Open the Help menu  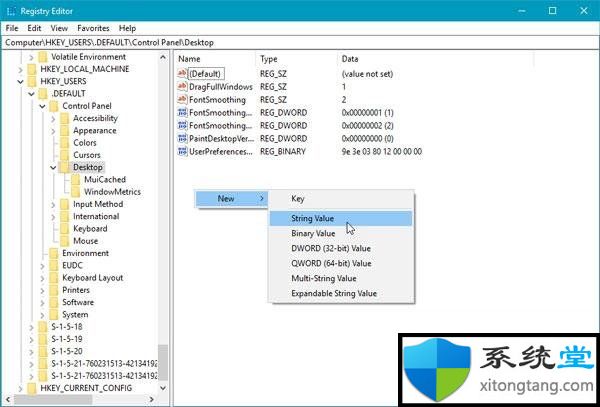click(x=127, y=28)
